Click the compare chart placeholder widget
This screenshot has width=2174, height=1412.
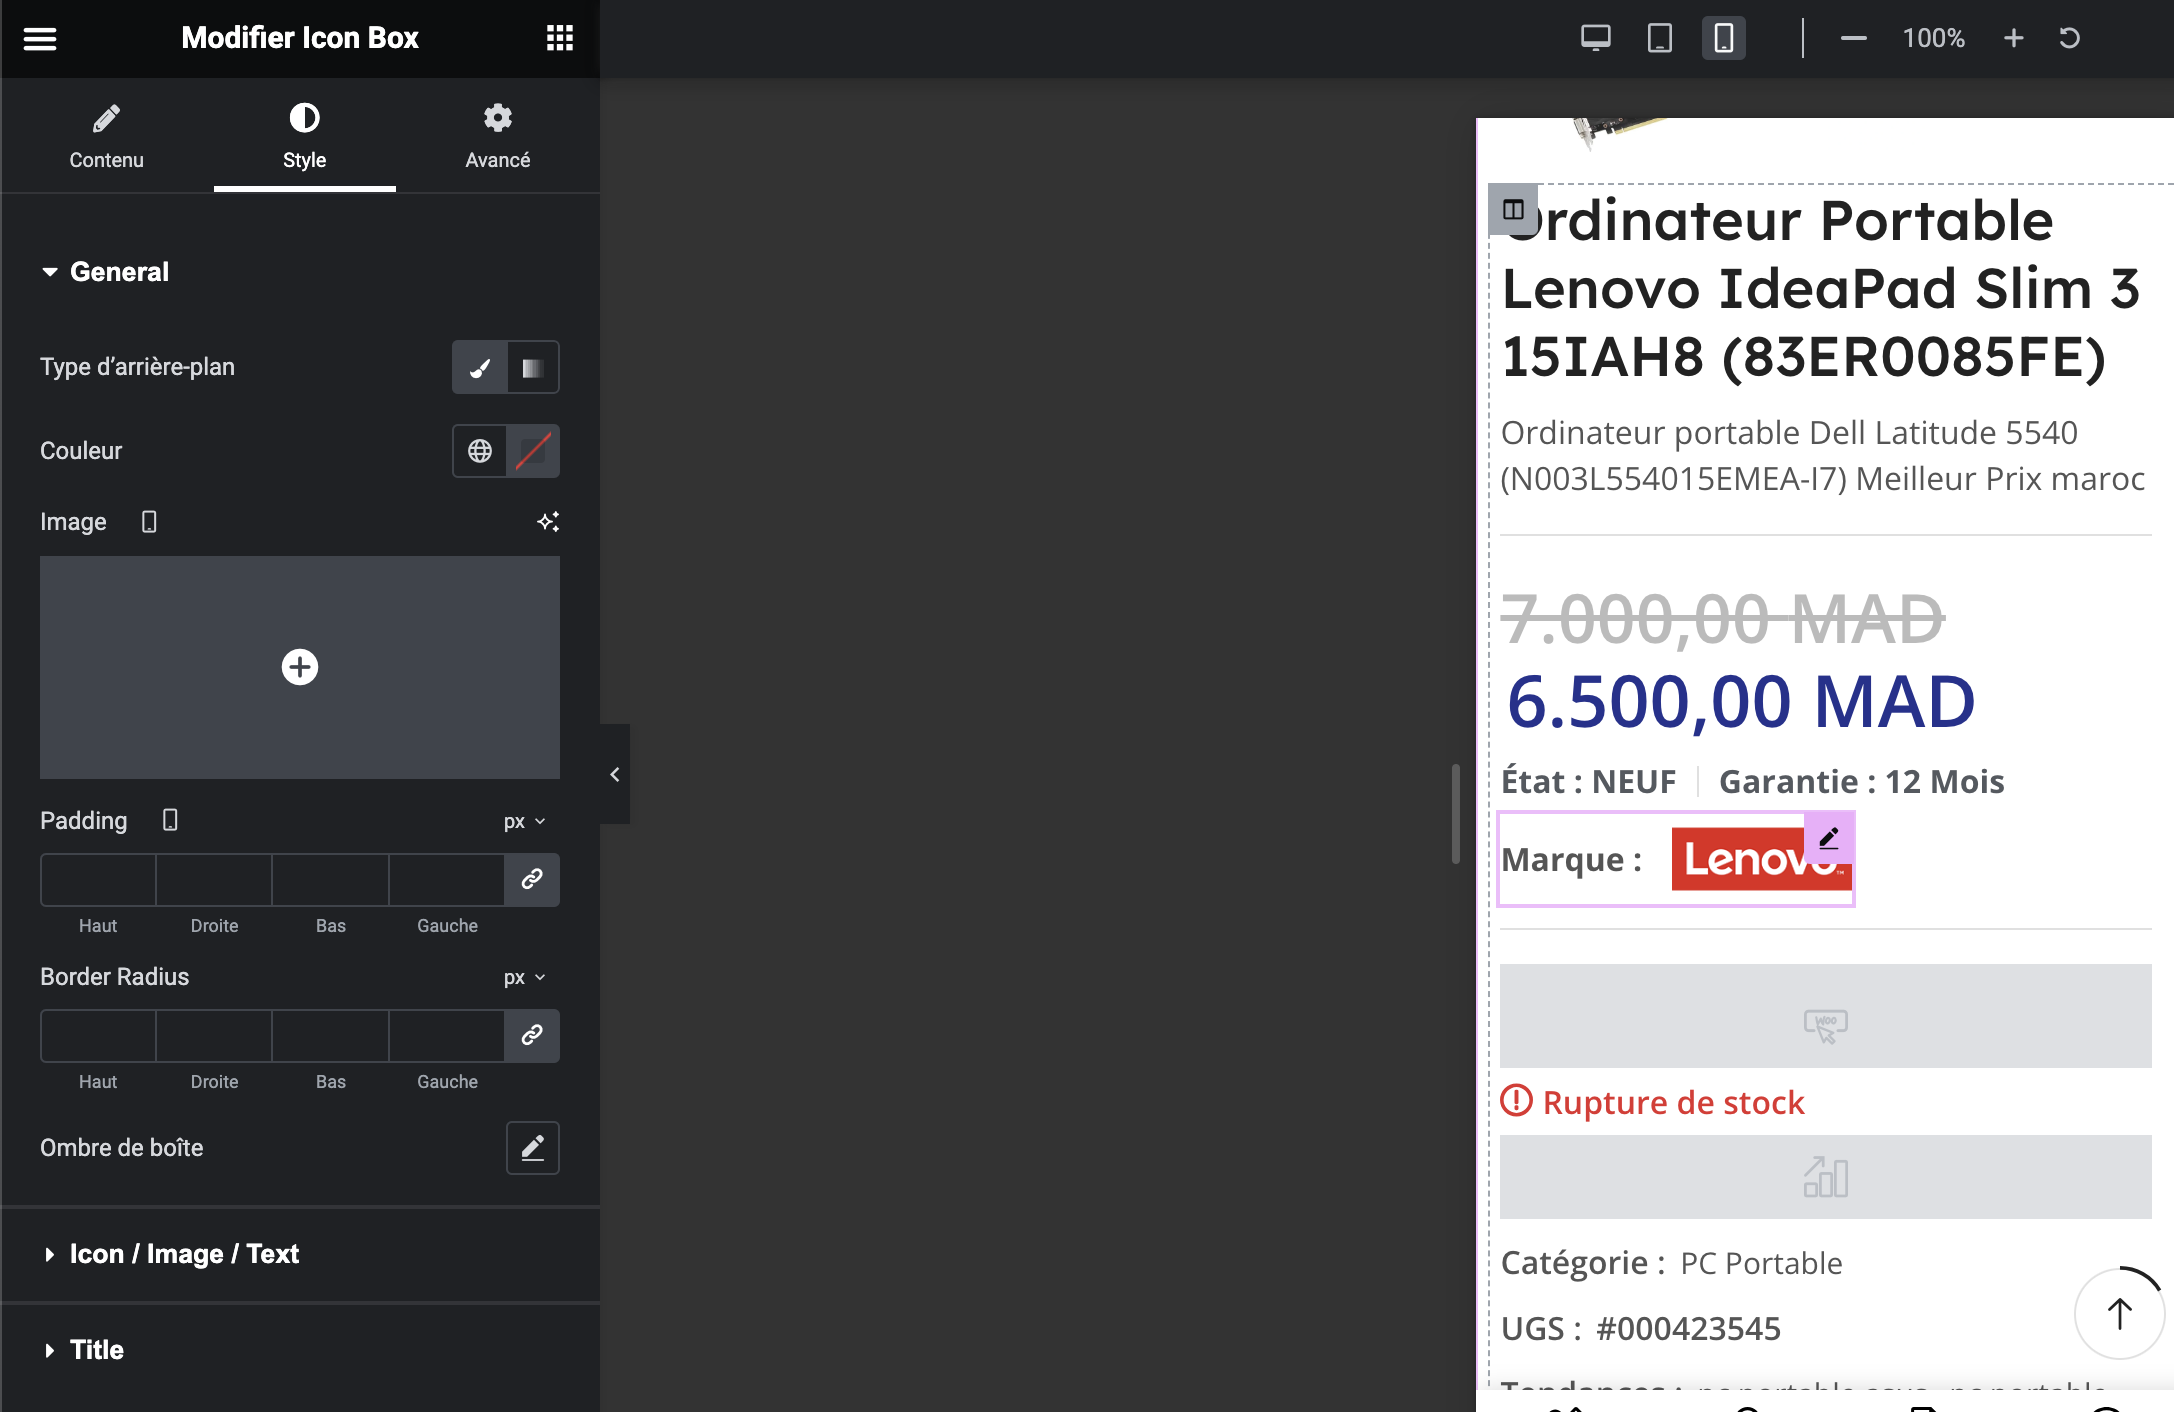1825,1177
